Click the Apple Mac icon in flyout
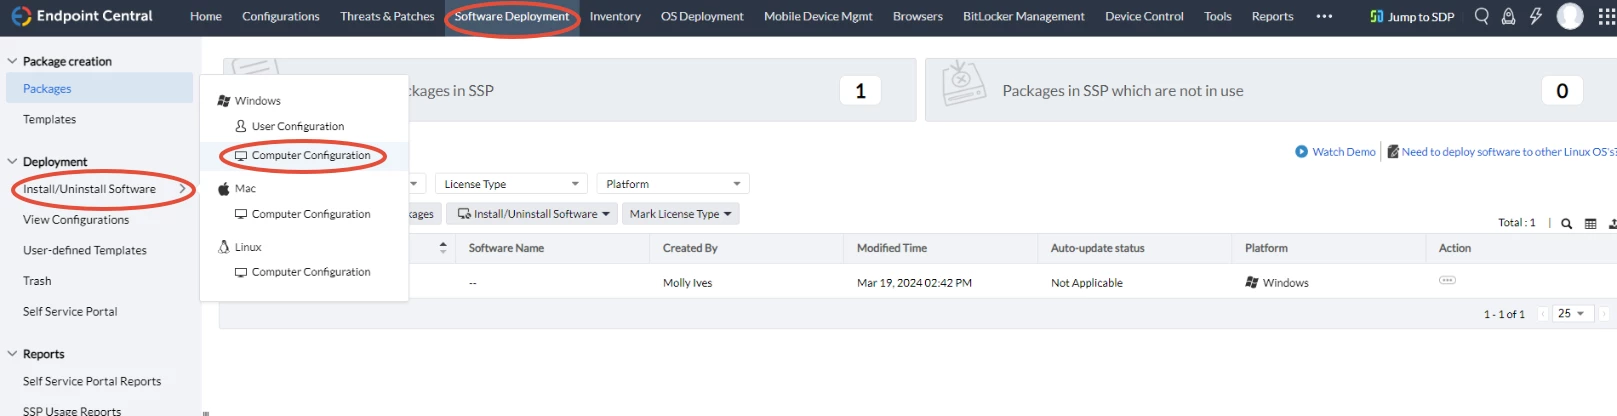This screenshot has height=416, width=1617. [x=224, y=188]
